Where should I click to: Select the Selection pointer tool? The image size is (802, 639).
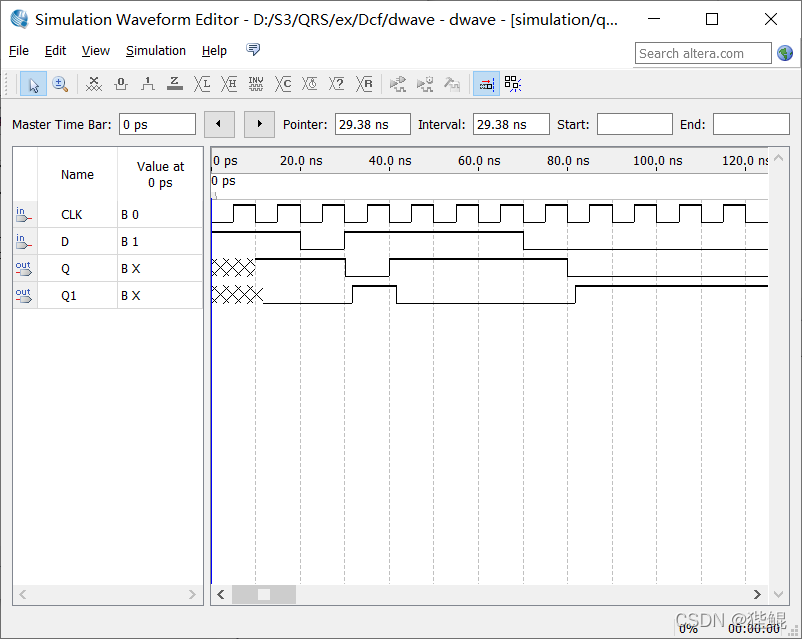coord(33,84)
